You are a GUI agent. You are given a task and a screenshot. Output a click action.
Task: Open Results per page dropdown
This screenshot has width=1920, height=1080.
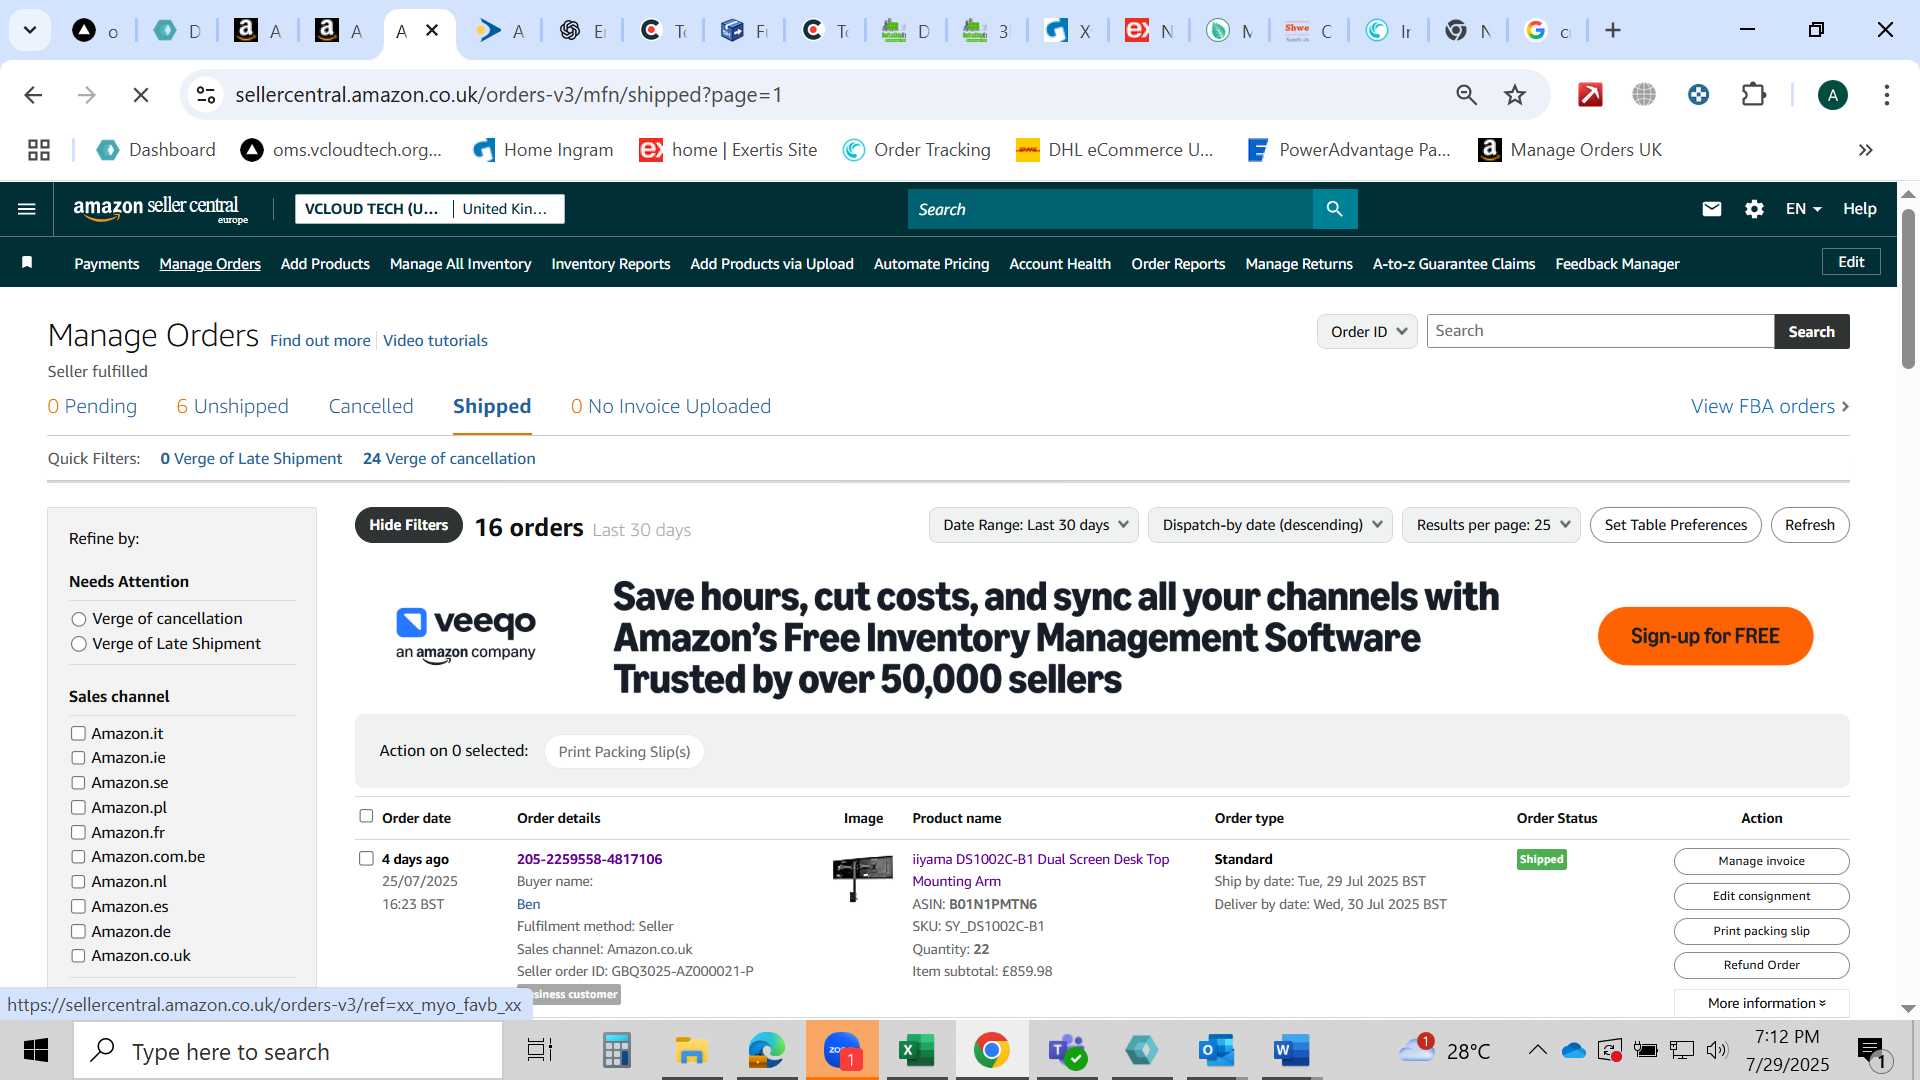point(1492,525)
